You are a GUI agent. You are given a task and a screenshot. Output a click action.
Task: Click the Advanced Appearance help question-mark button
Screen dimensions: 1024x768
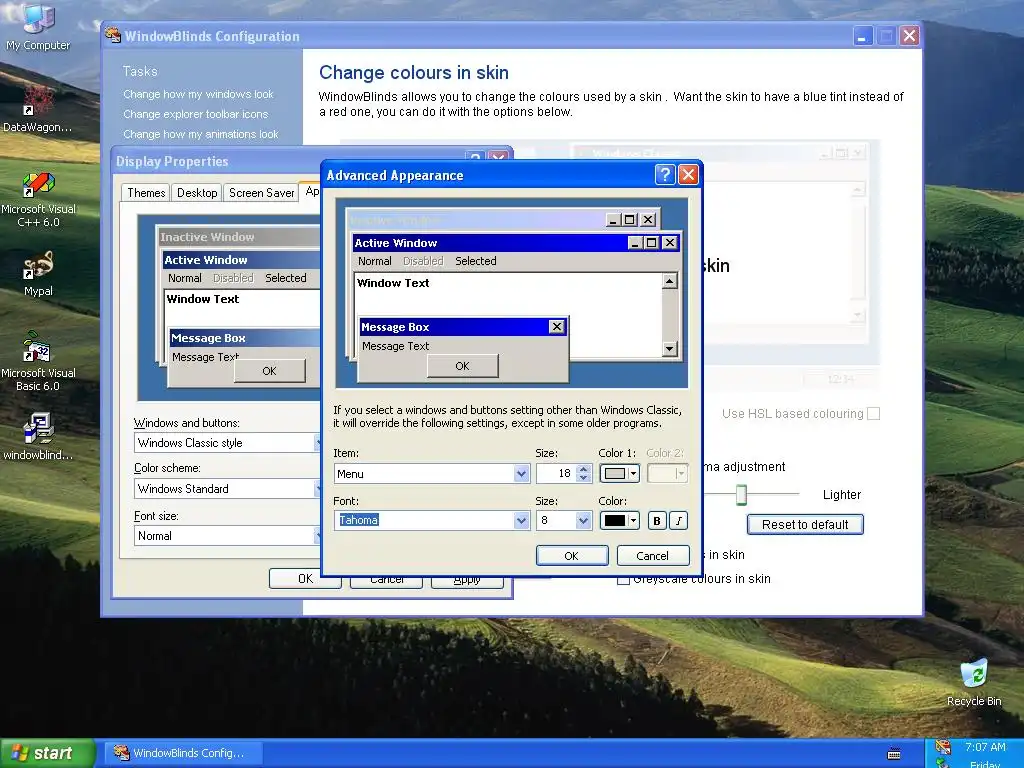(x=664, y=174)
